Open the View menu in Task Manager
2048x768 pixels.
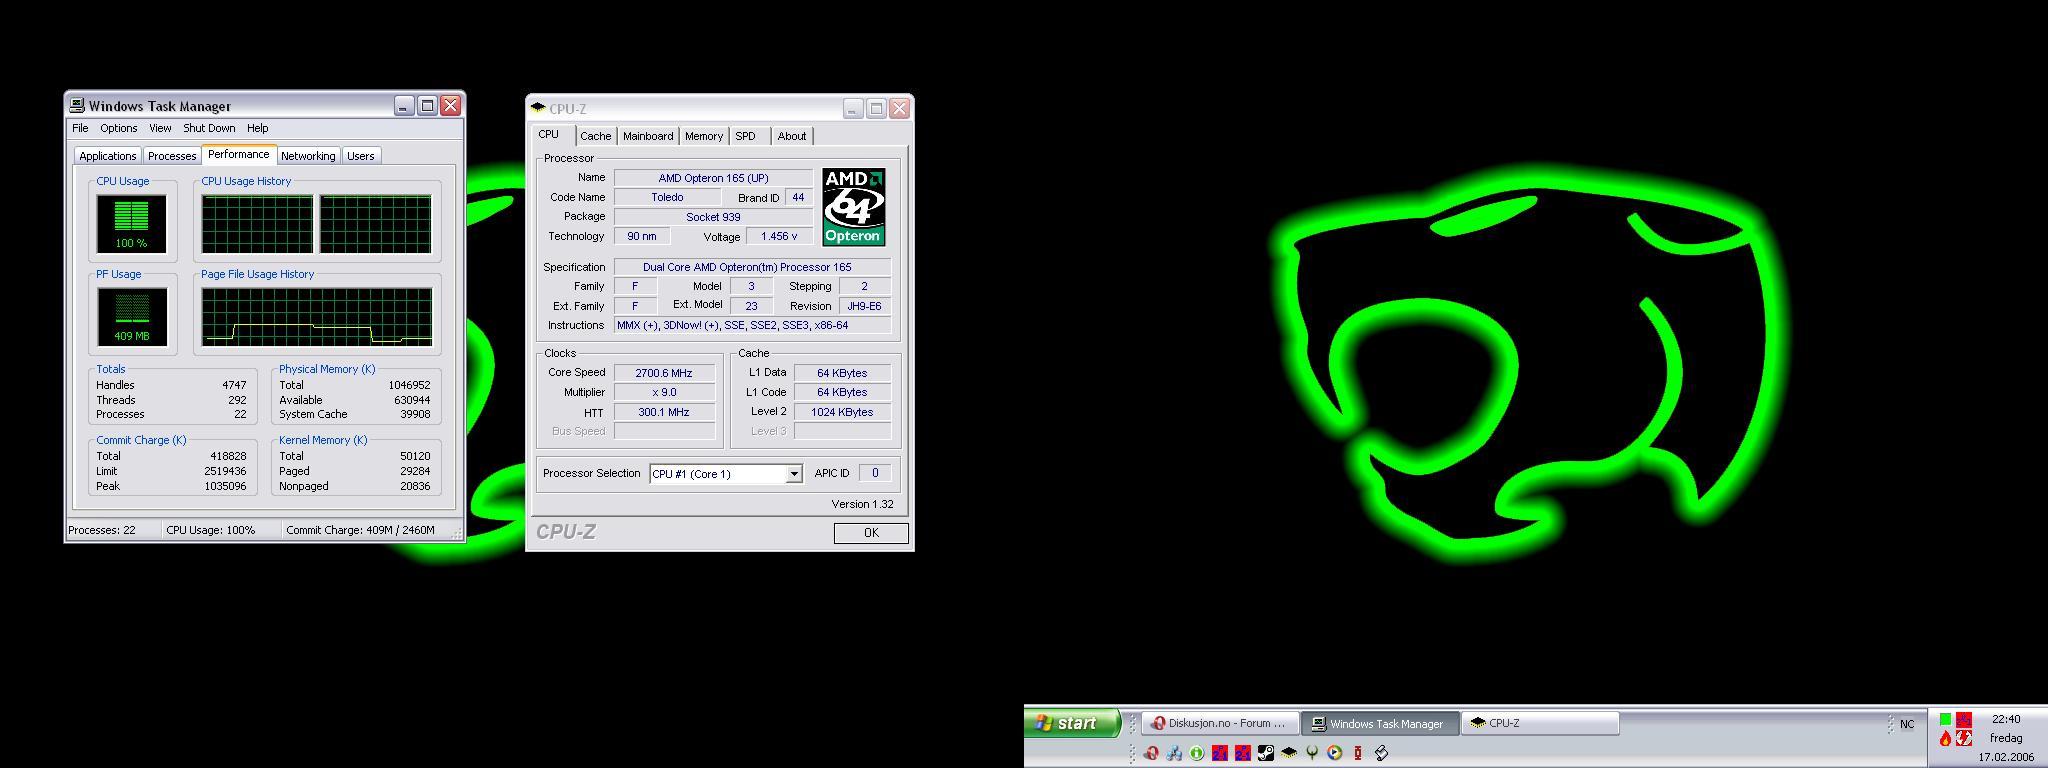coord(160,128)
